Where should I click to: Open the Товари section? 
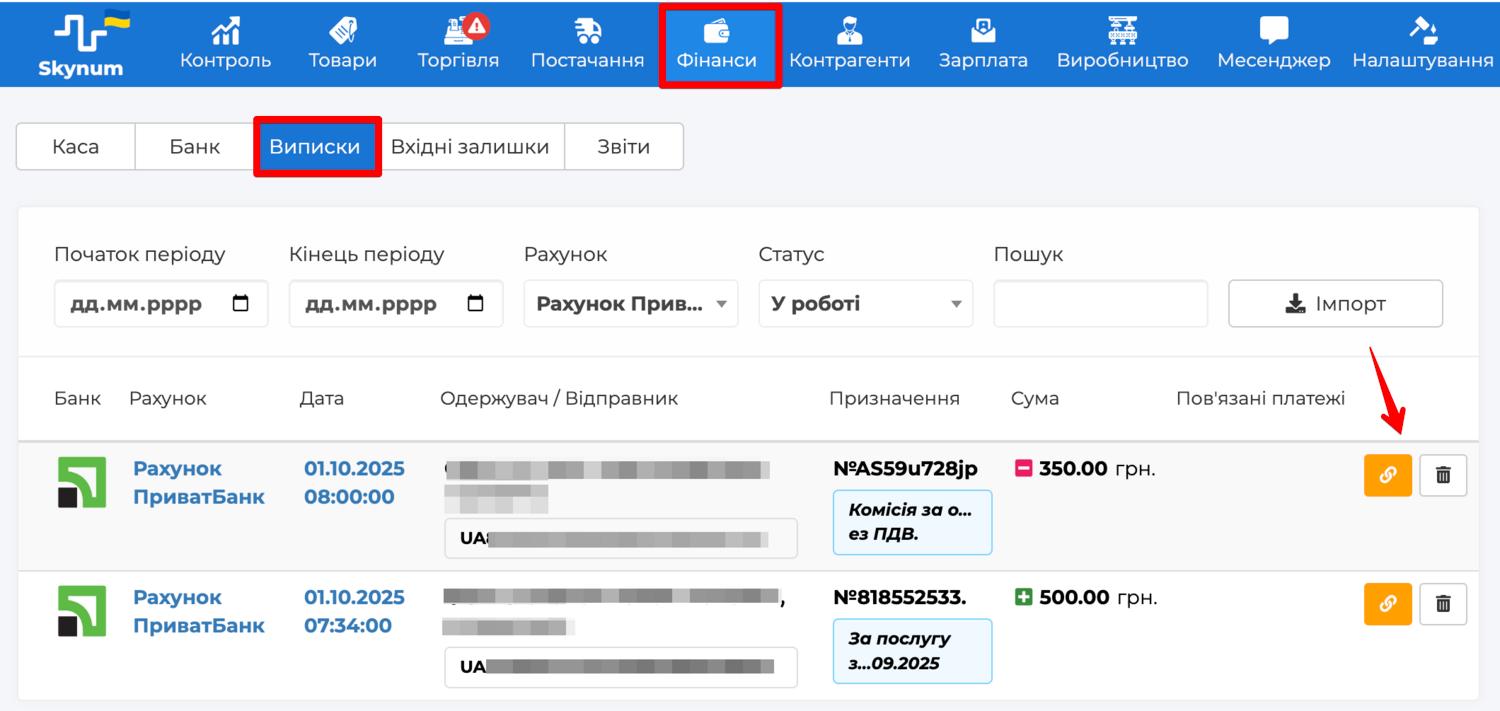pos(343,44)
